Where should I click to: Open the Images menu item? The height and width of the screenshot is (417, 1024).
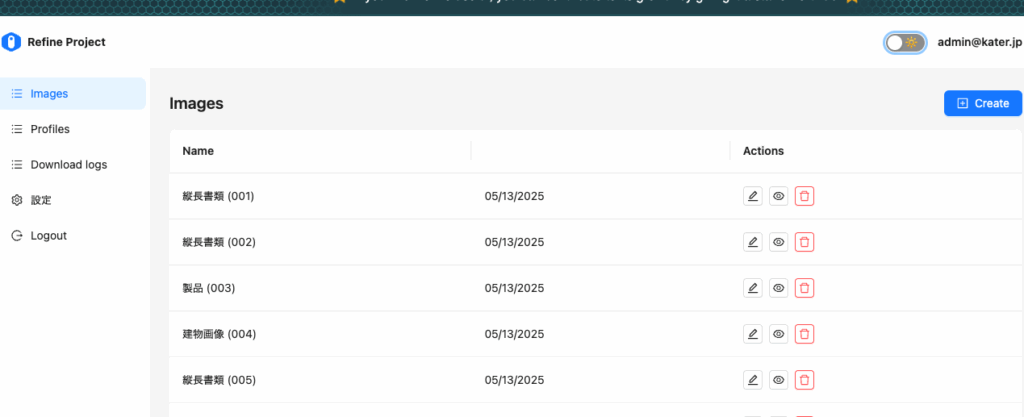pos(72,94)
